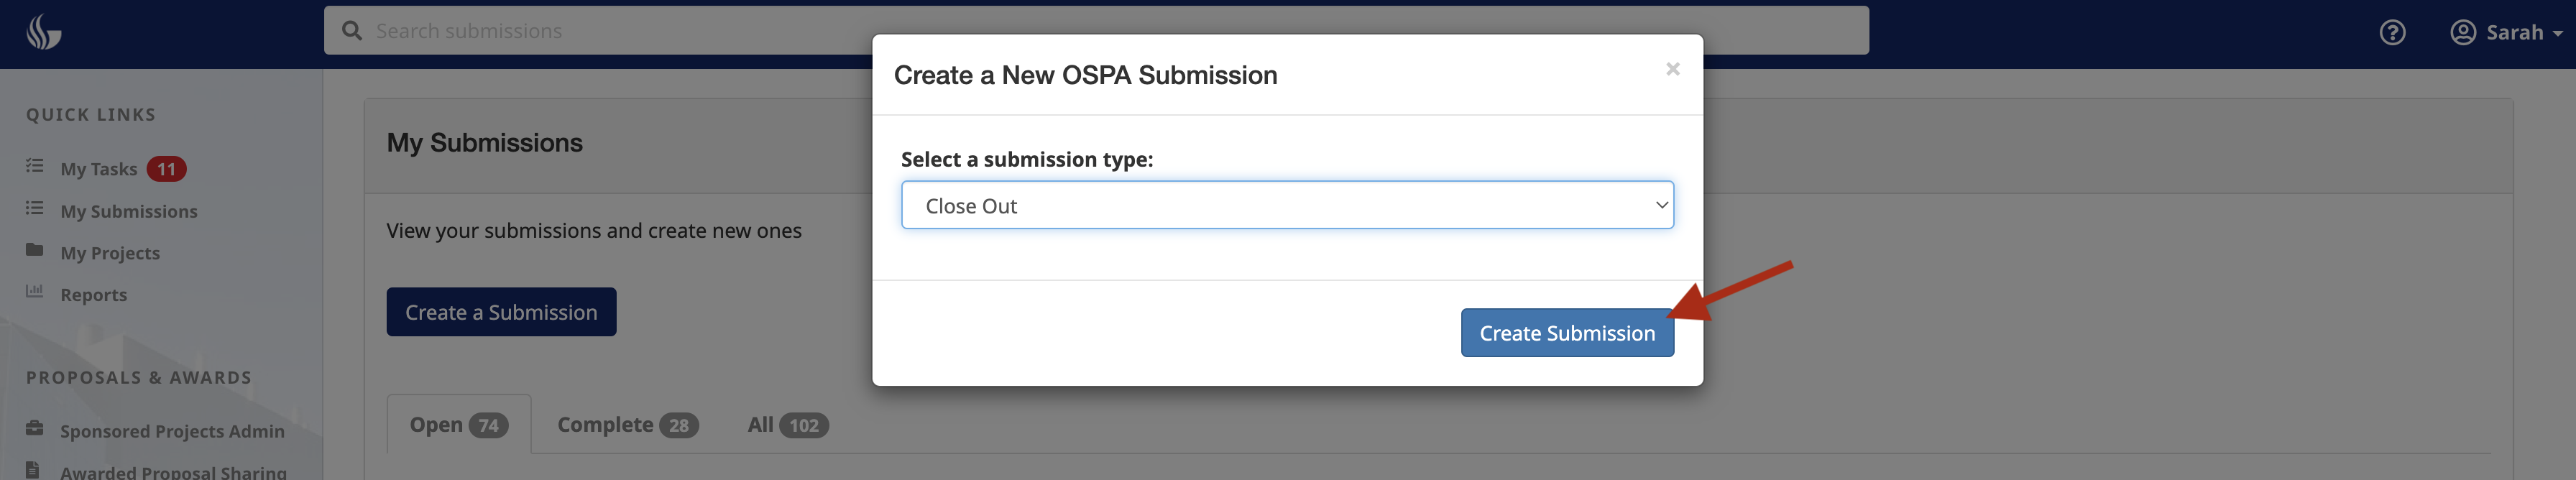
Task: Open the submission type dropdown
Action: (x=1287, y=206)
